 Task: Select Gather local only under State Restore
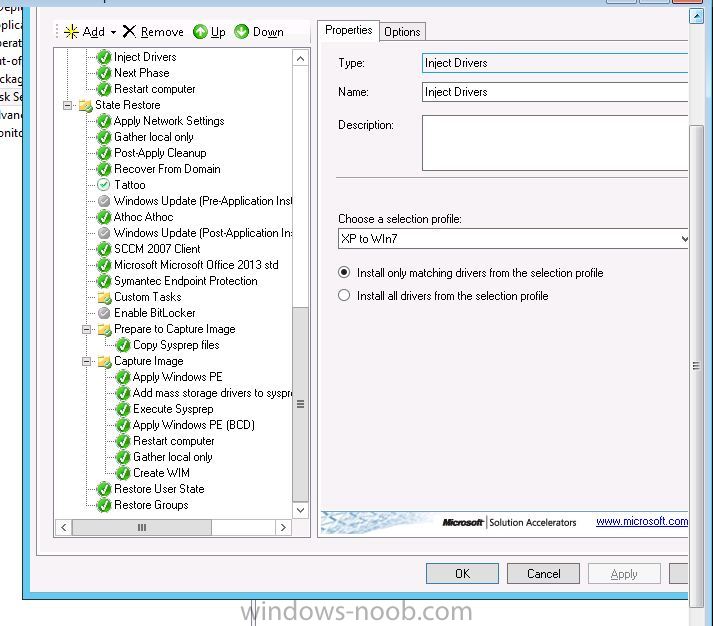(x=154, y=137)
